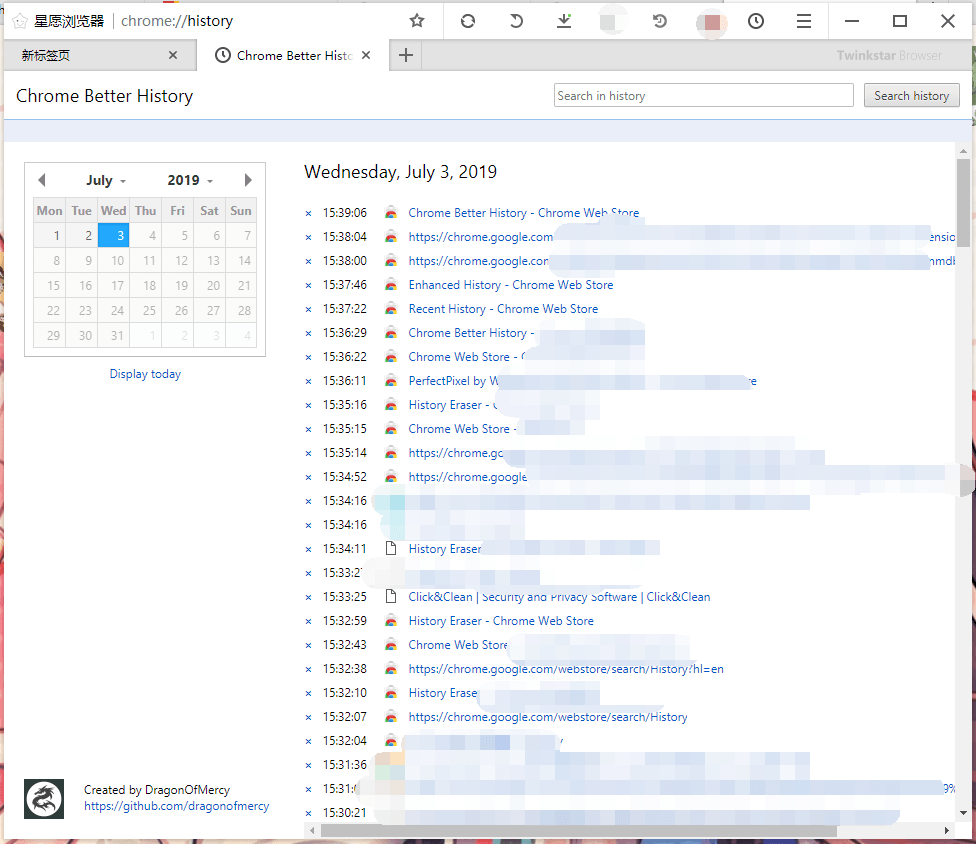Delete the 15:33:25 Click&Clean entry
The width and height of the screenshot is (976, 844).
(x=308, y=598)
